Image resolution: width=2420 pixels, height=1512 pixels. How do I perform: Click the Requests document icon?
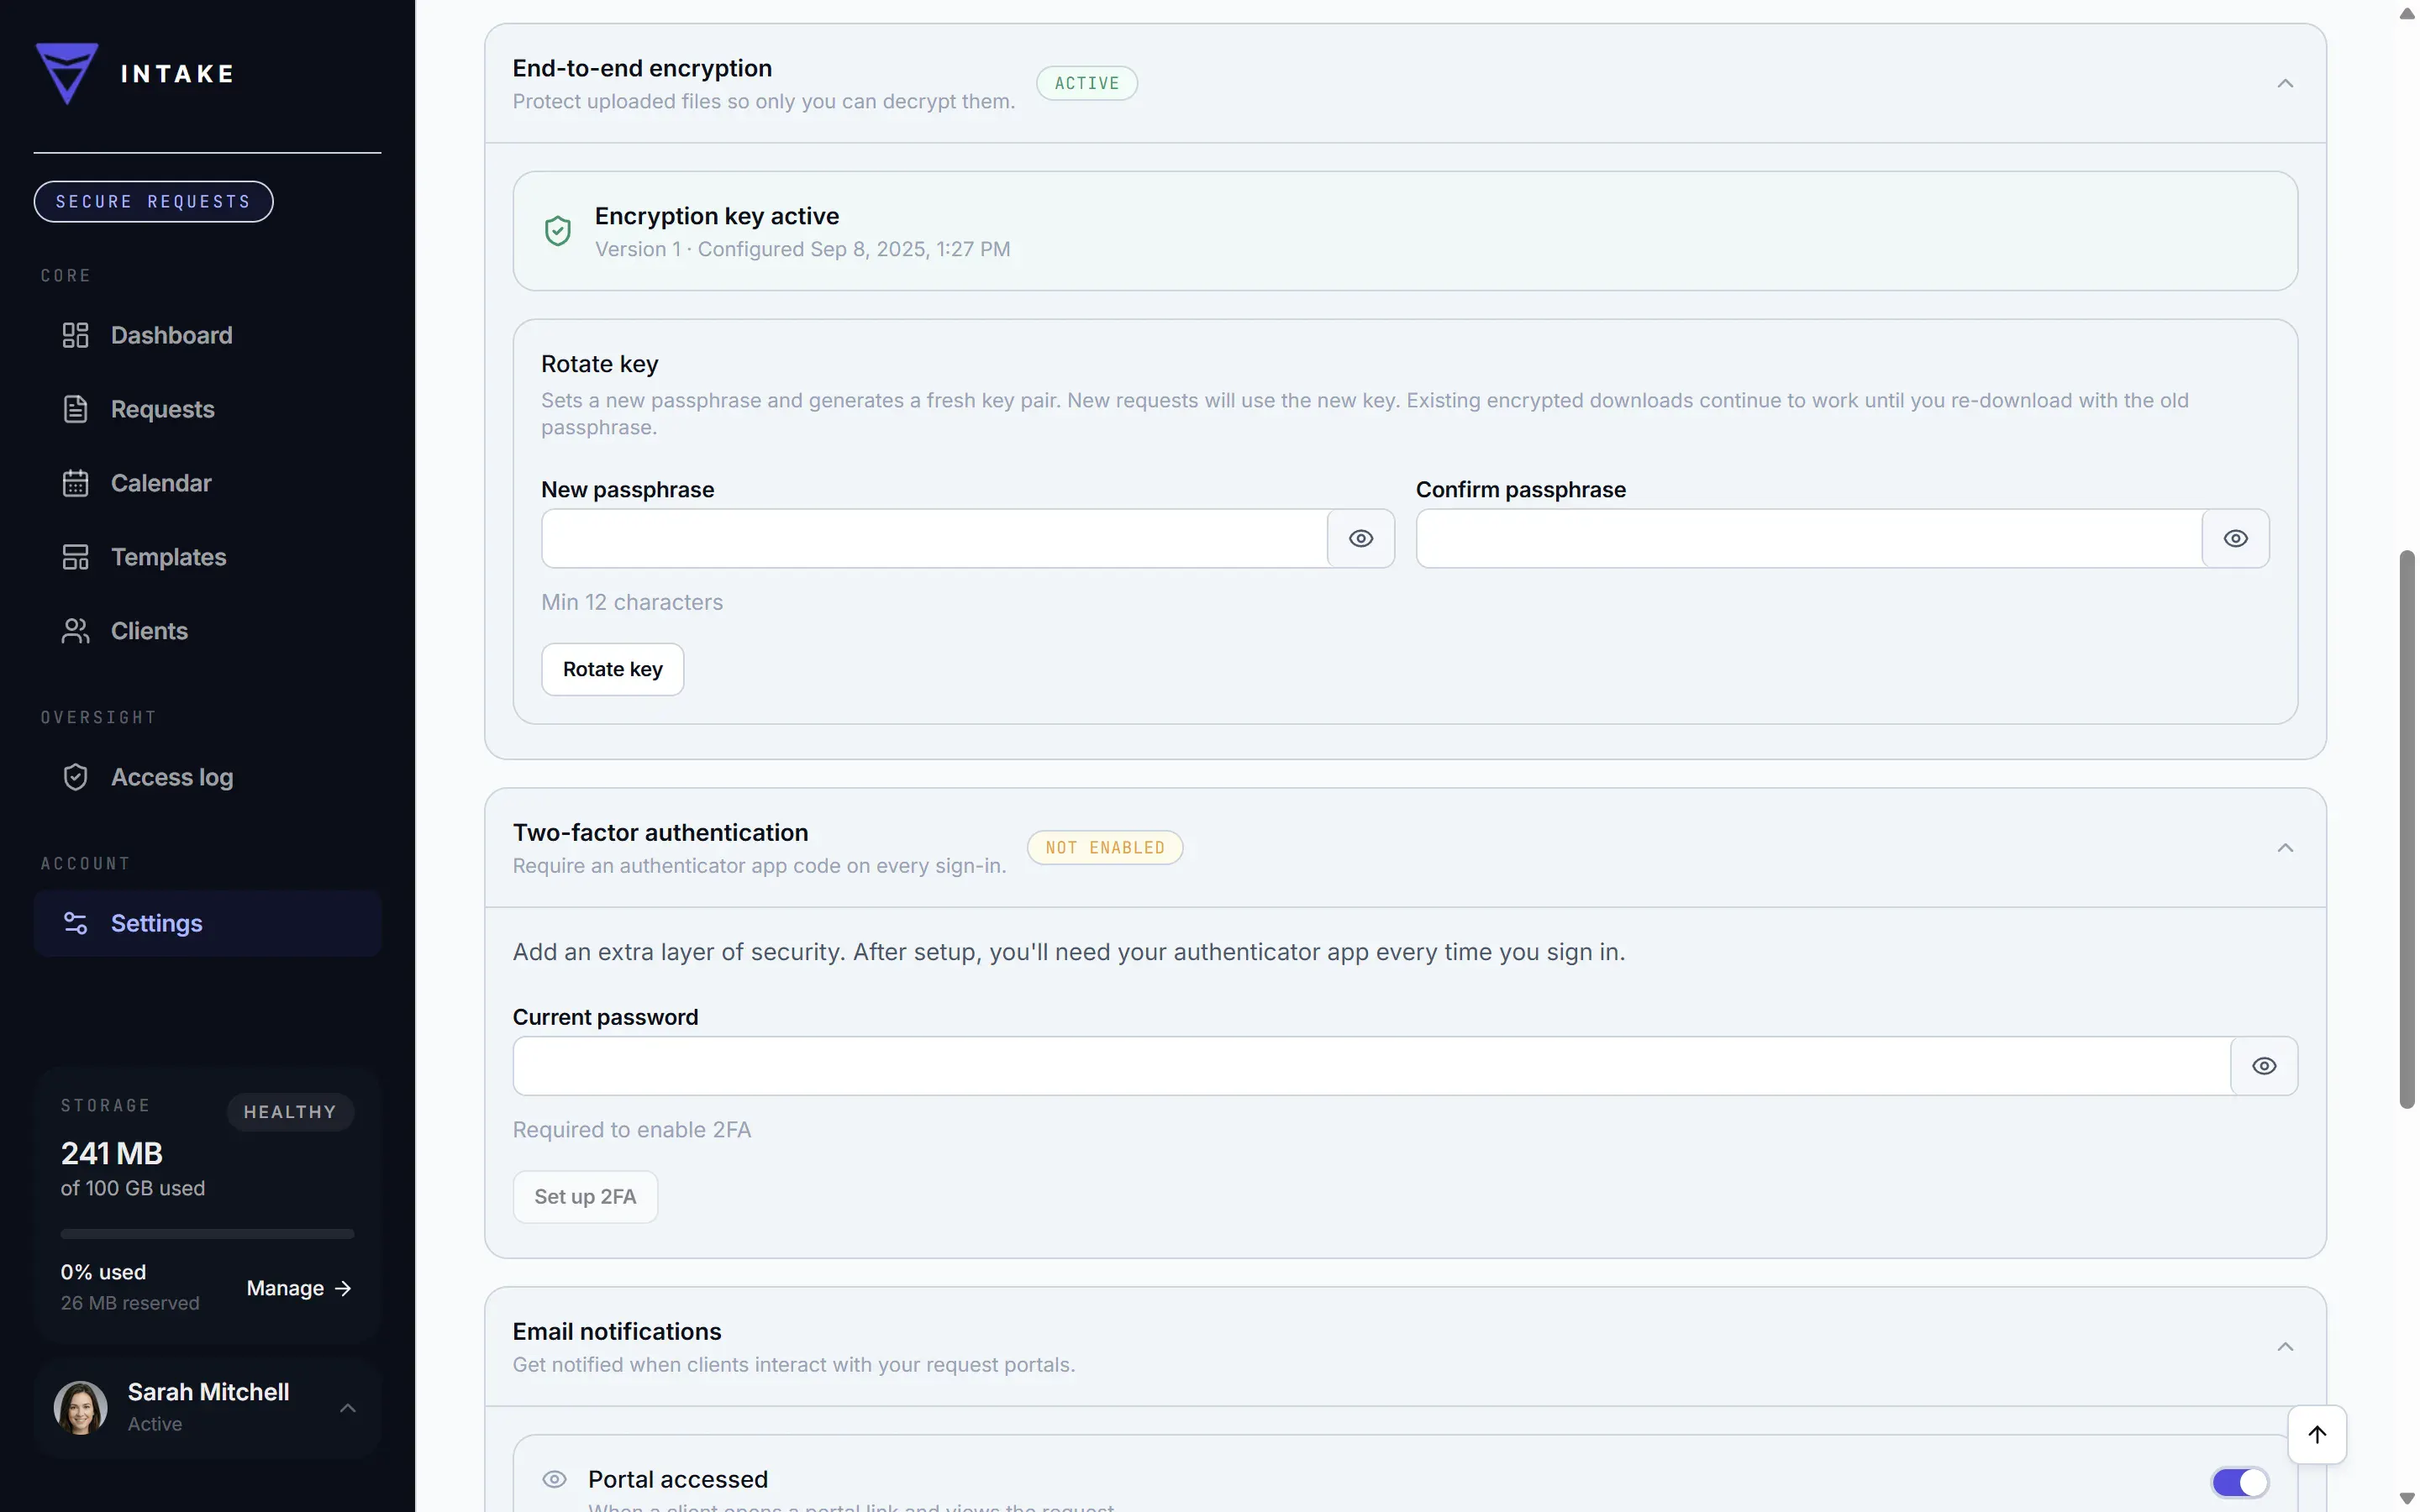click(x=75, y=409)
